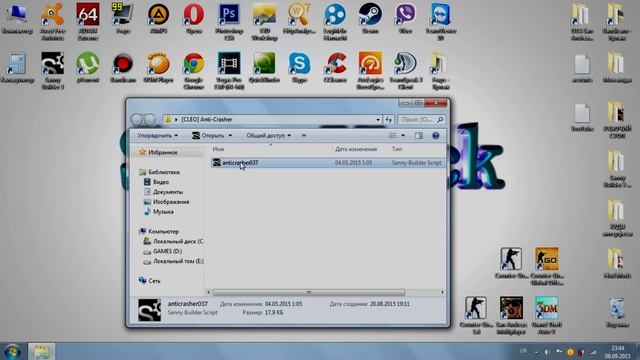Open the Windows Start menu
The image size is (640, 360).
tap(12, 351)
